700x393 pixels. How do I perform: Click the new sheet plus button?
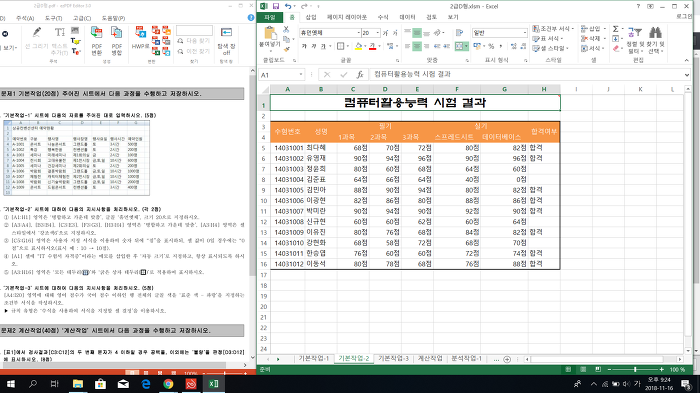pos(507,359)
